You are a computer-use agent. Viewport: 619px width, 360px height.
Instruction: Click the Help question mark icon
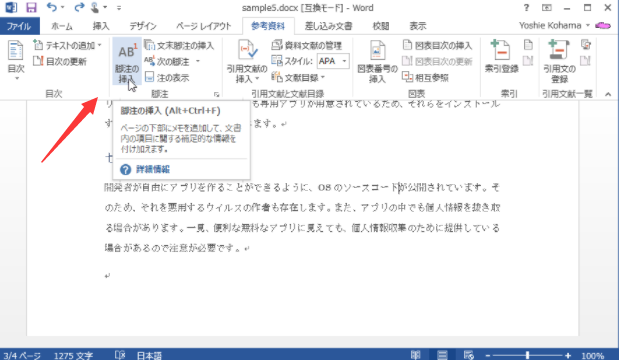click(x=526, y=8)
